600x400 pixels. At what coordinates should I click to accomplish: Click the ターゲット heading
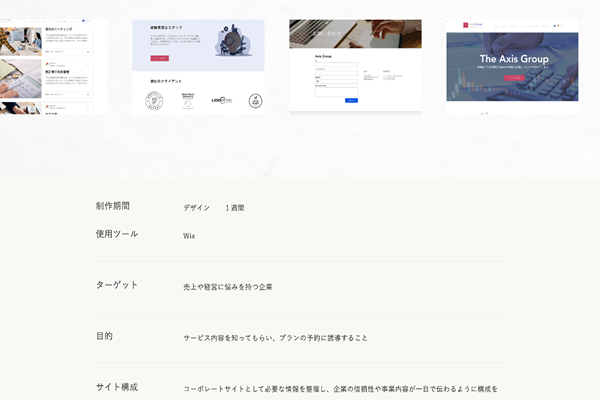coord(117,285)
